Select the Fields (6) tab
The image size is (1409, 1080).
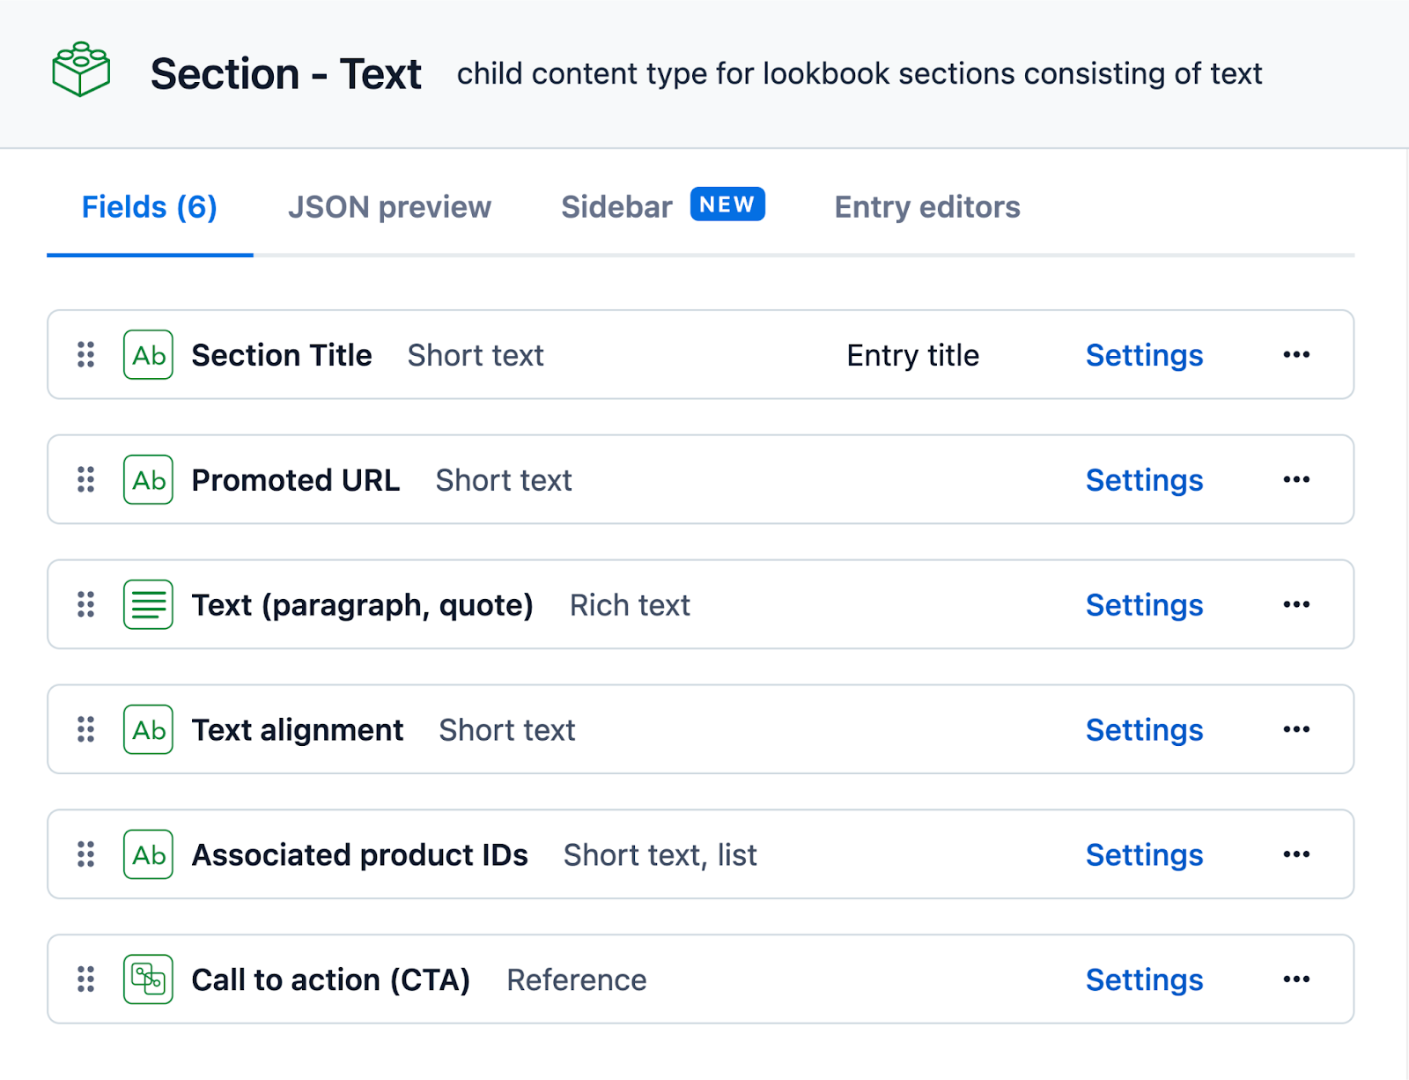pos(149,207)
